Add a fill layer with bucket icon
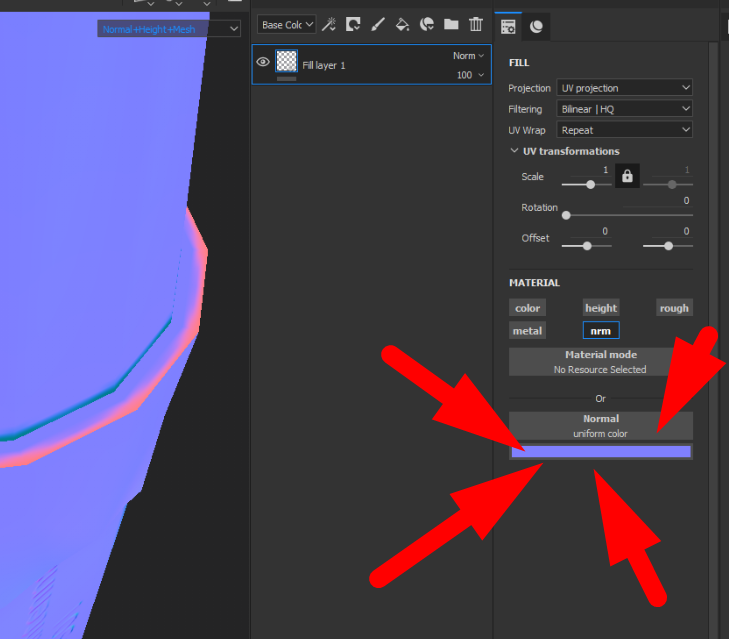This screenshot has width=729, height=639. 402,24
